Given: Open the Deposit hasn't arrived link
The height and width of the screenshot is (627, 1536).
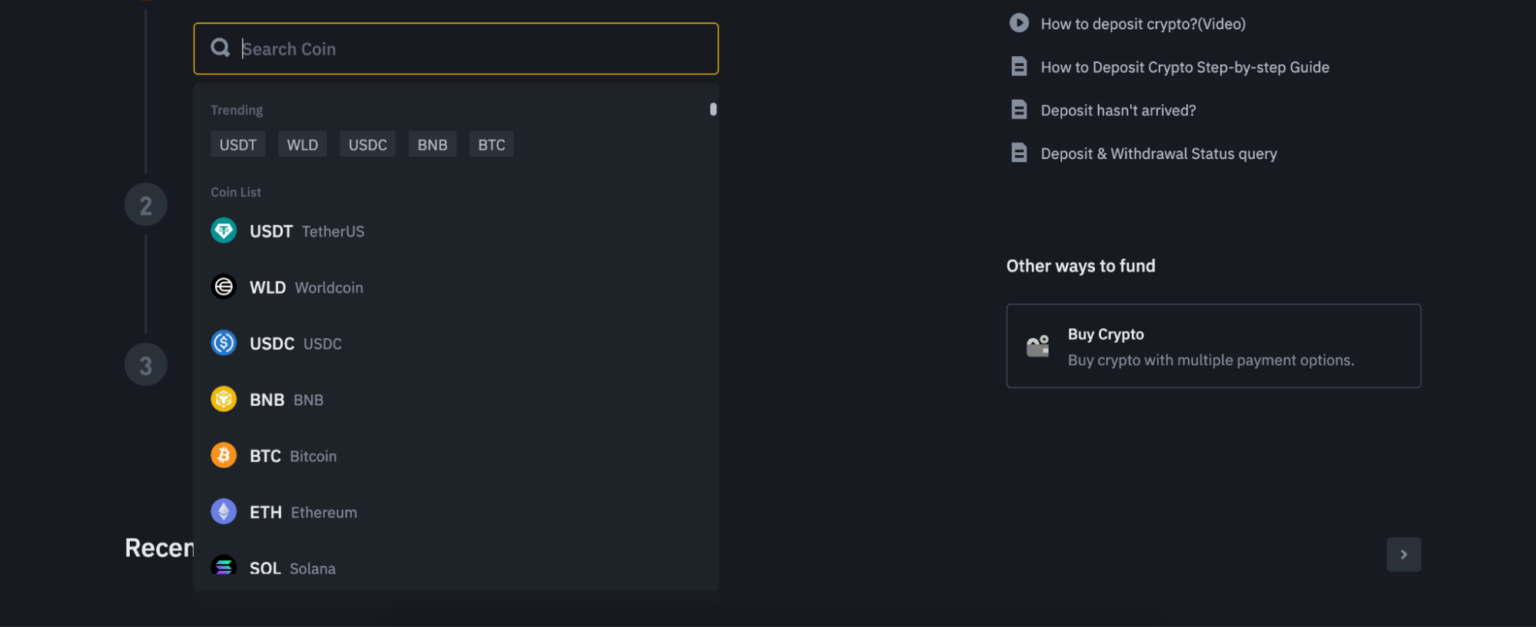Looking at the screenshot, I should [1118, 110].
